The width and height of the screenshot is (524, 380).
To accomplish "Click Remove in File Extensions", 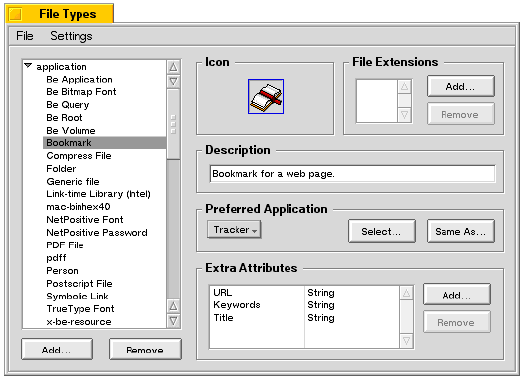I will [461, 114].
